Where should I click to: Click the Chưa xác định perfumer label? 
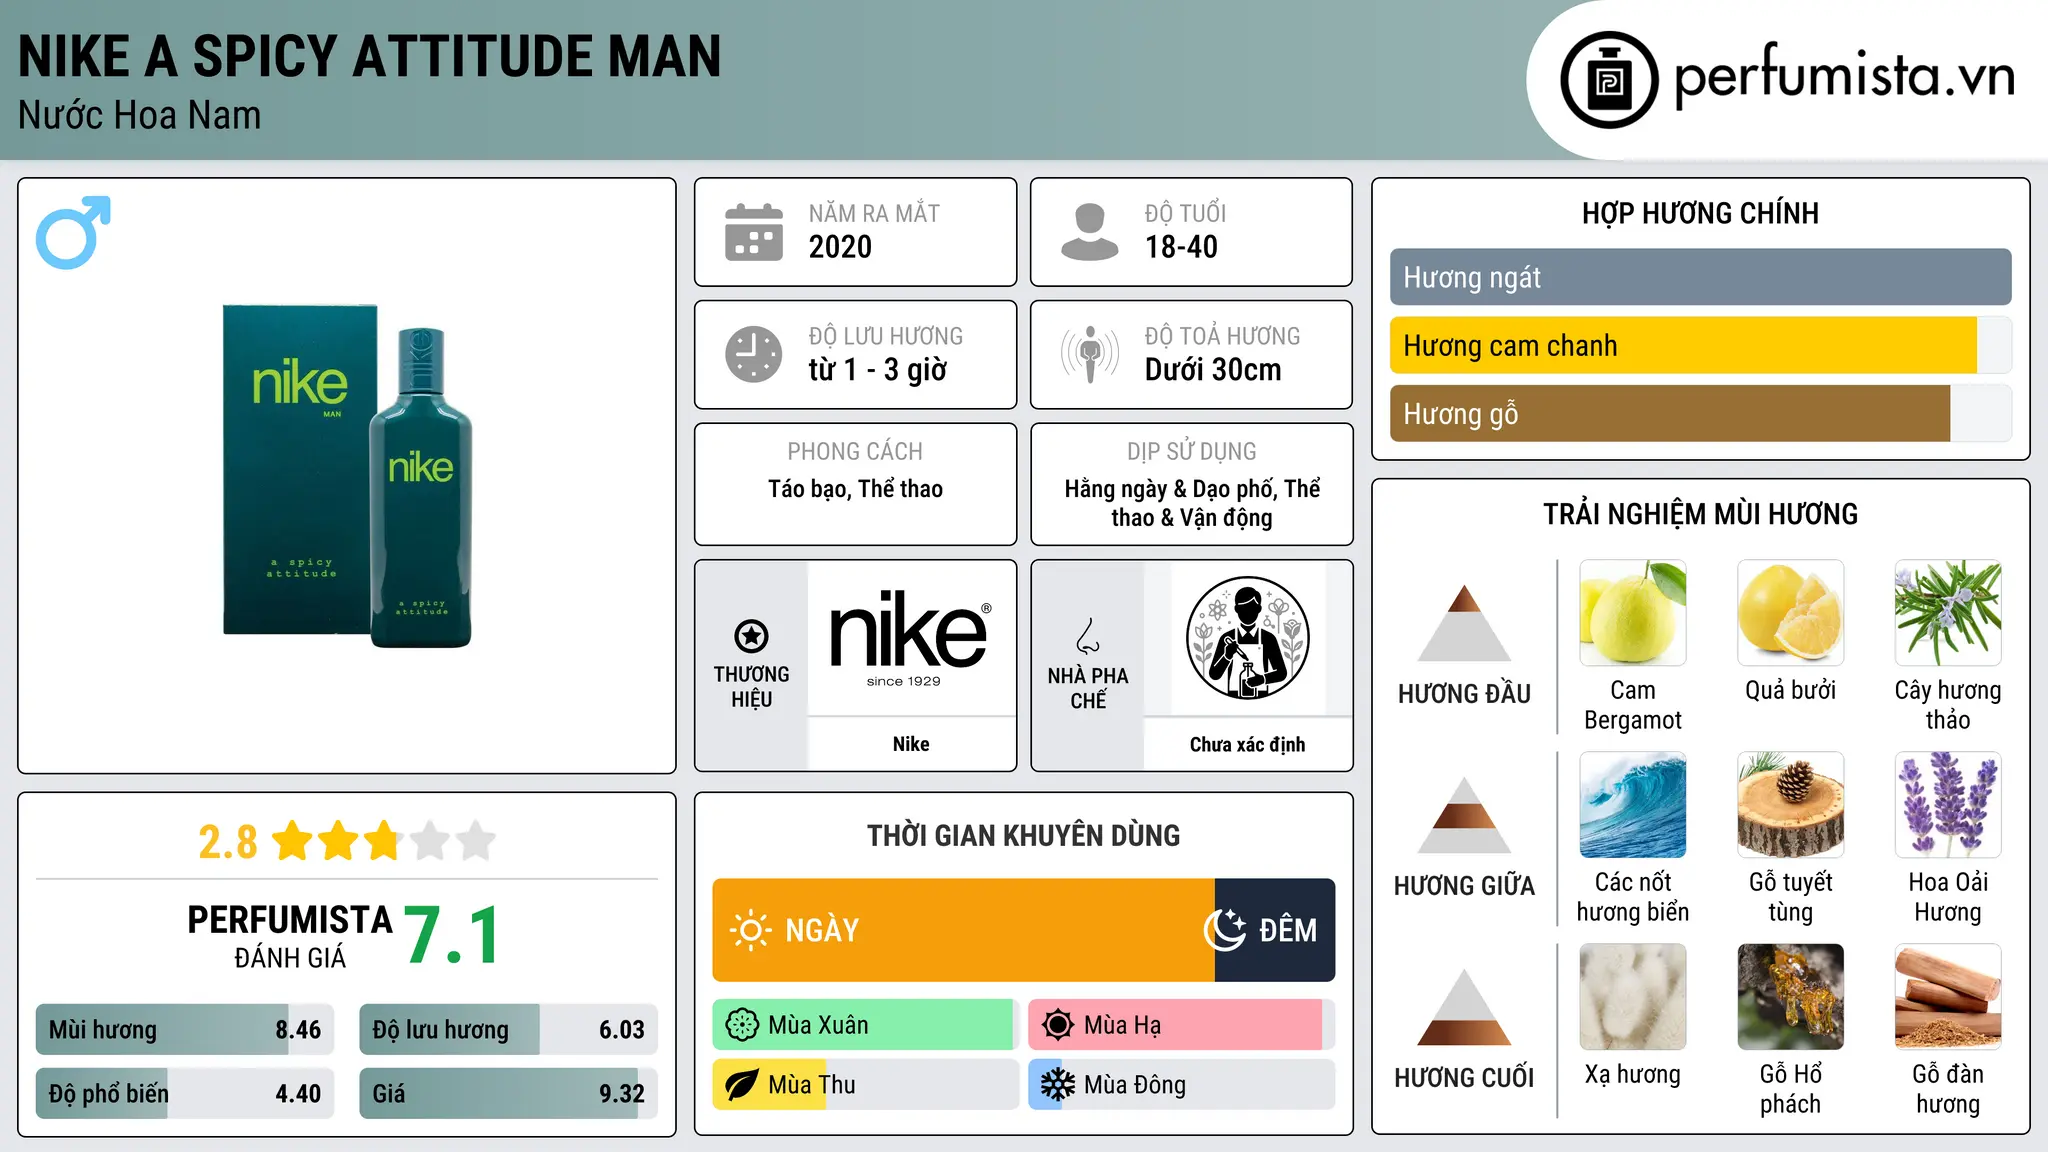(x=1247, y=744)
